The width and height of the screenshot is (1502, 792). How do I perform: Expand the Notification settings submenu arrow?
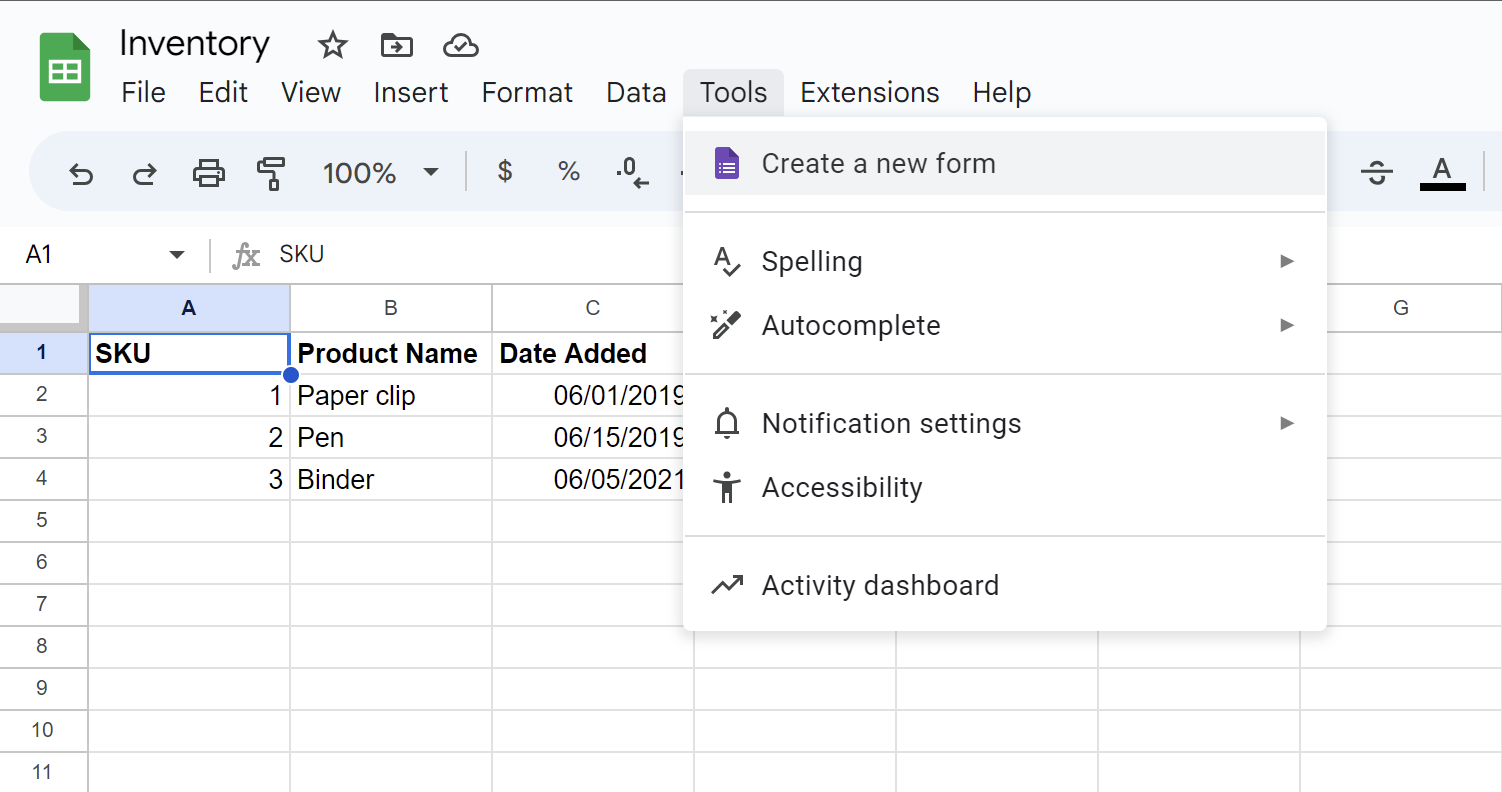coord(1287,423)
